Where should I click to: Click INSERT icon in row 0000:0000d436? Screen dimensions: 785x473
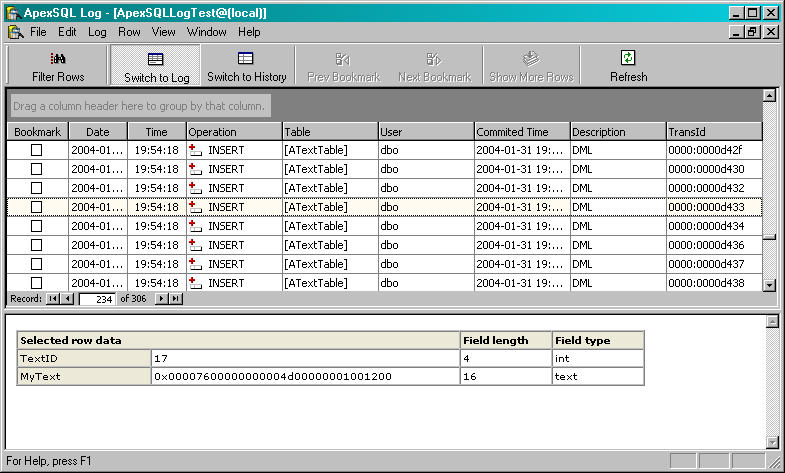click(x=195, y=245)
